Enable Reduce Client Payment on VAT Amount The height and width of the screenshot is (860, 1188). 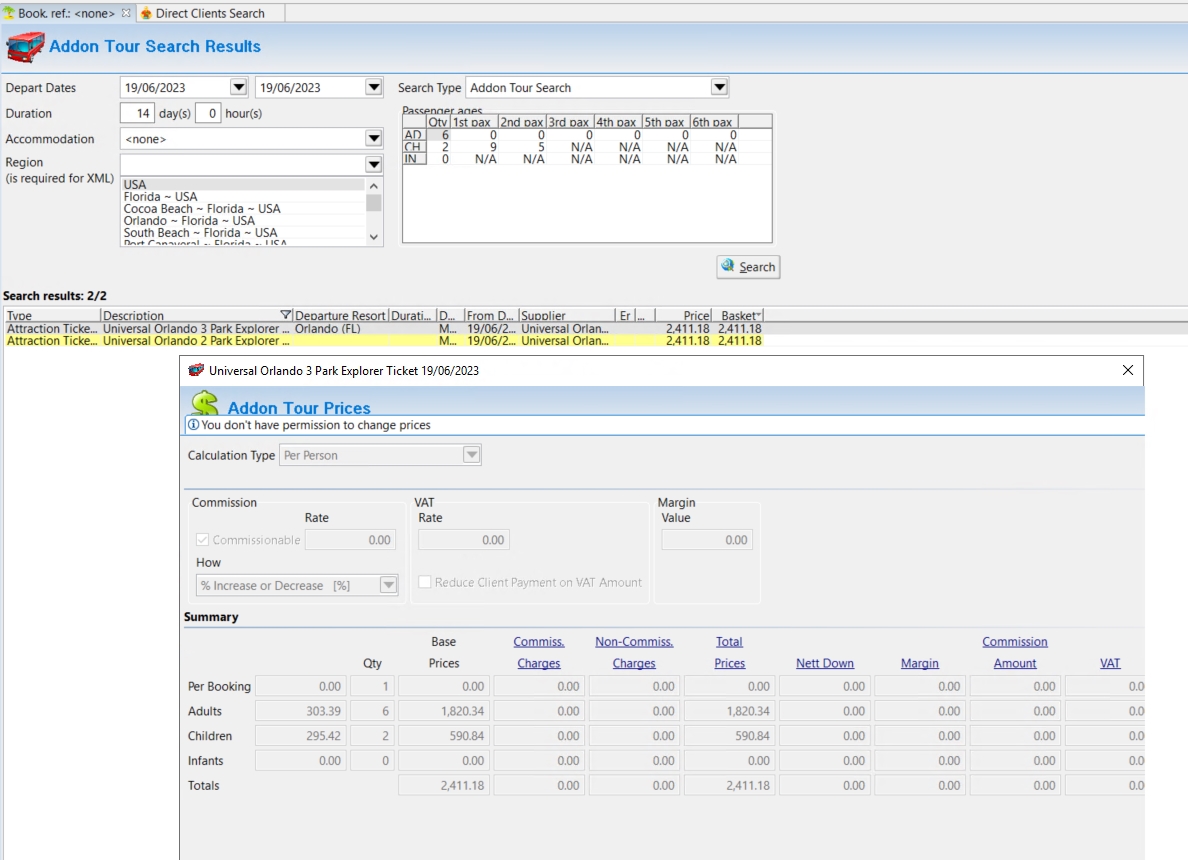click(x=425, y=582)
